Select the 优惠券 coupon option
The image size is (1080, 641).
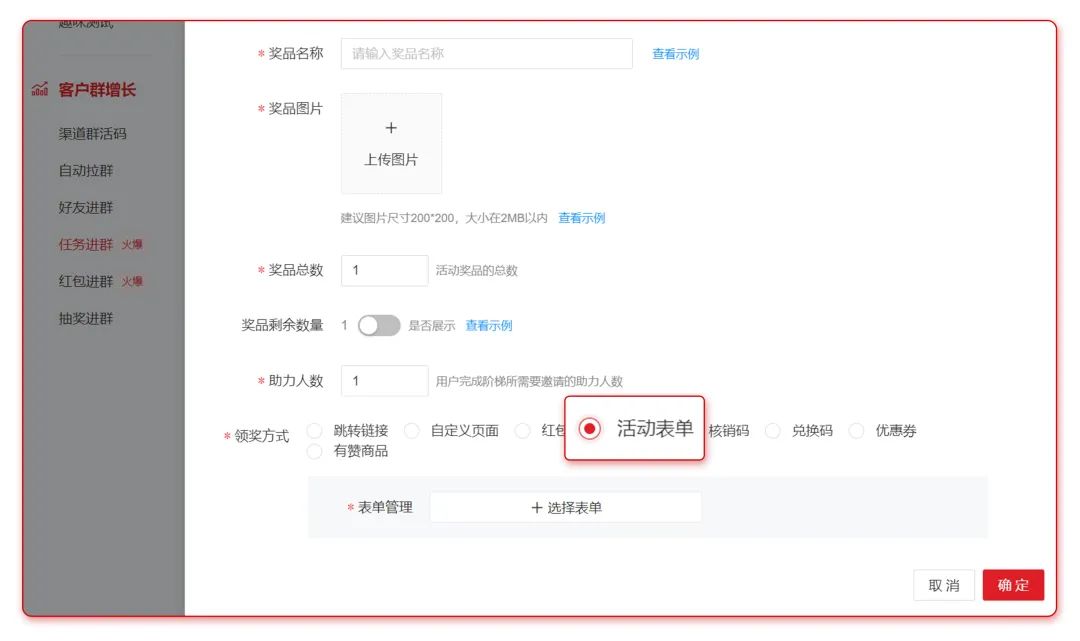[x=857, y=430]
